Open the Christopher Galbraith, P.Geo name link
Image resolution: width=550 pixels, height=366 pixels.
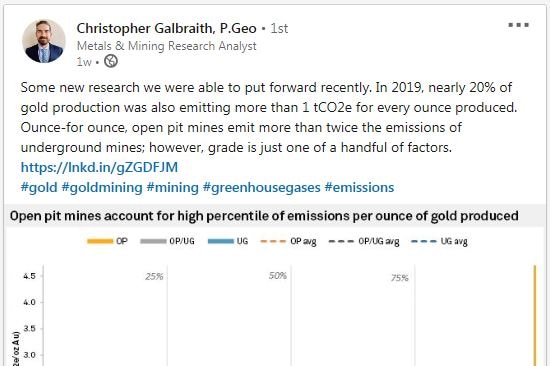coord(167,28)
